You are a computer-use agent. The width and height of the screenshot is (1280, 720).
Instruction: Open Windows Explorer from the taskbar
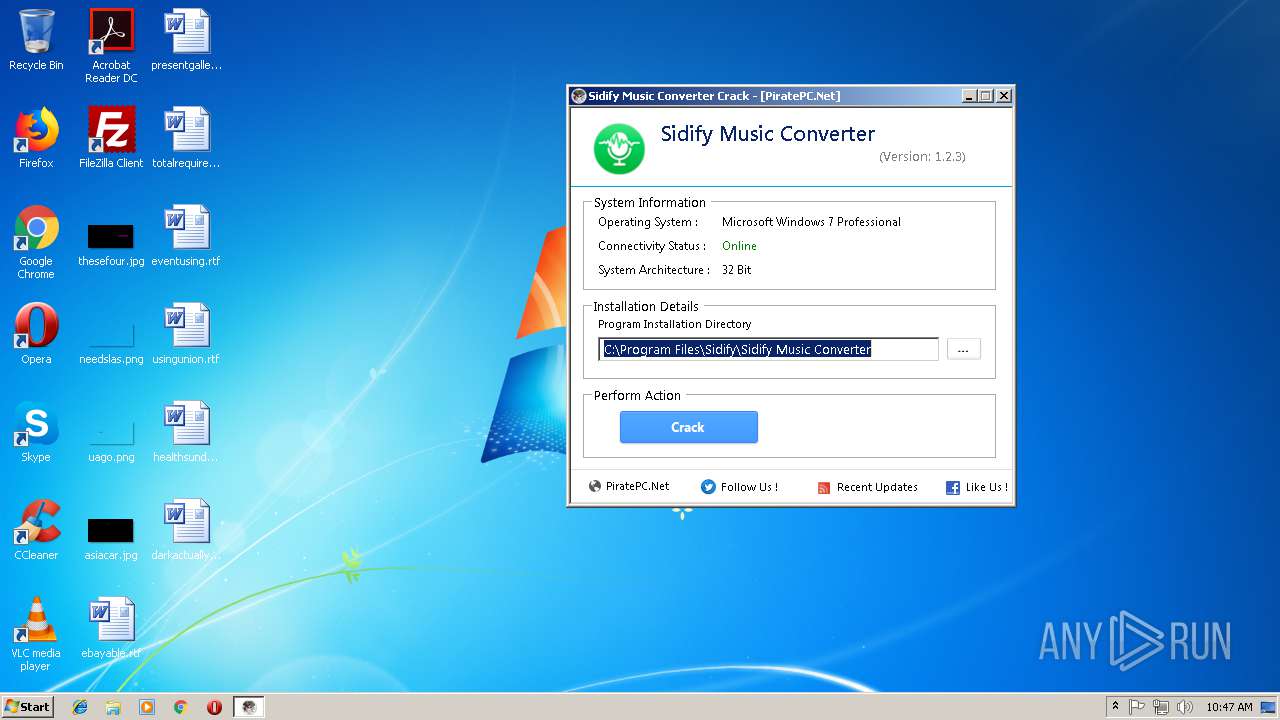tap(113, 707)
